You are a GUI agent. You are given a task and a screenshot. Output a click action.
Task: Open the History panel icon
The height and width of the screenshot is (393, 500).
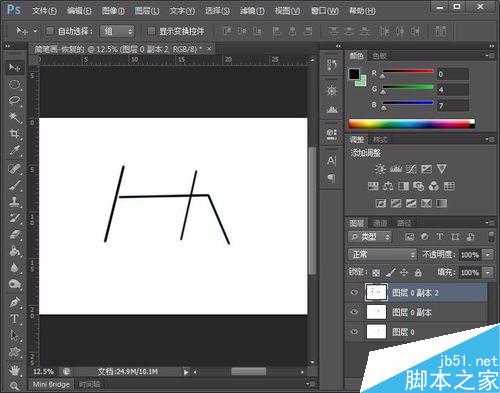[331, 64]
